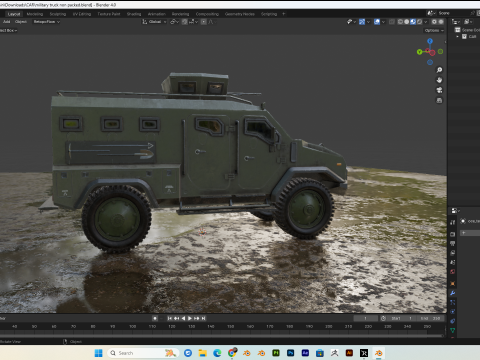Jump to end of timeline

coord(203,318)
